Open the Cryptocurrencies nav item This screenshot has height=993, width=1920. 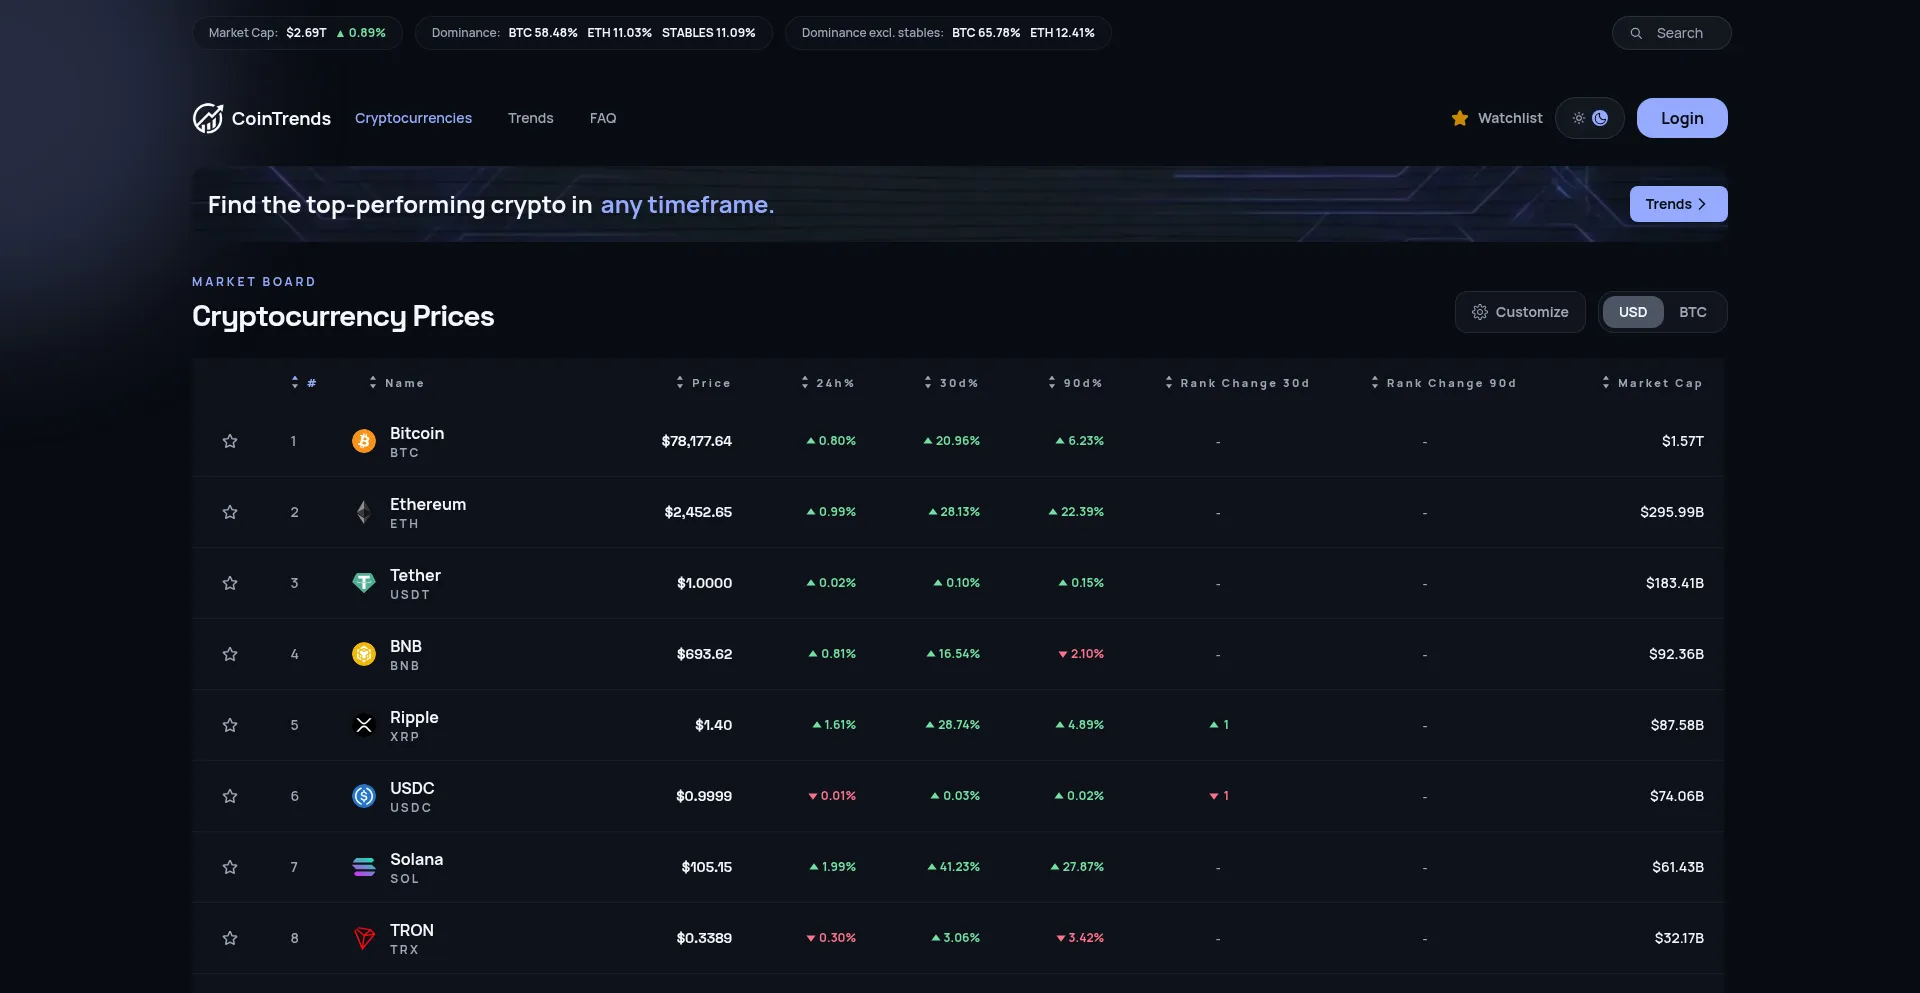pyautogui.click(x=413, y=118)
